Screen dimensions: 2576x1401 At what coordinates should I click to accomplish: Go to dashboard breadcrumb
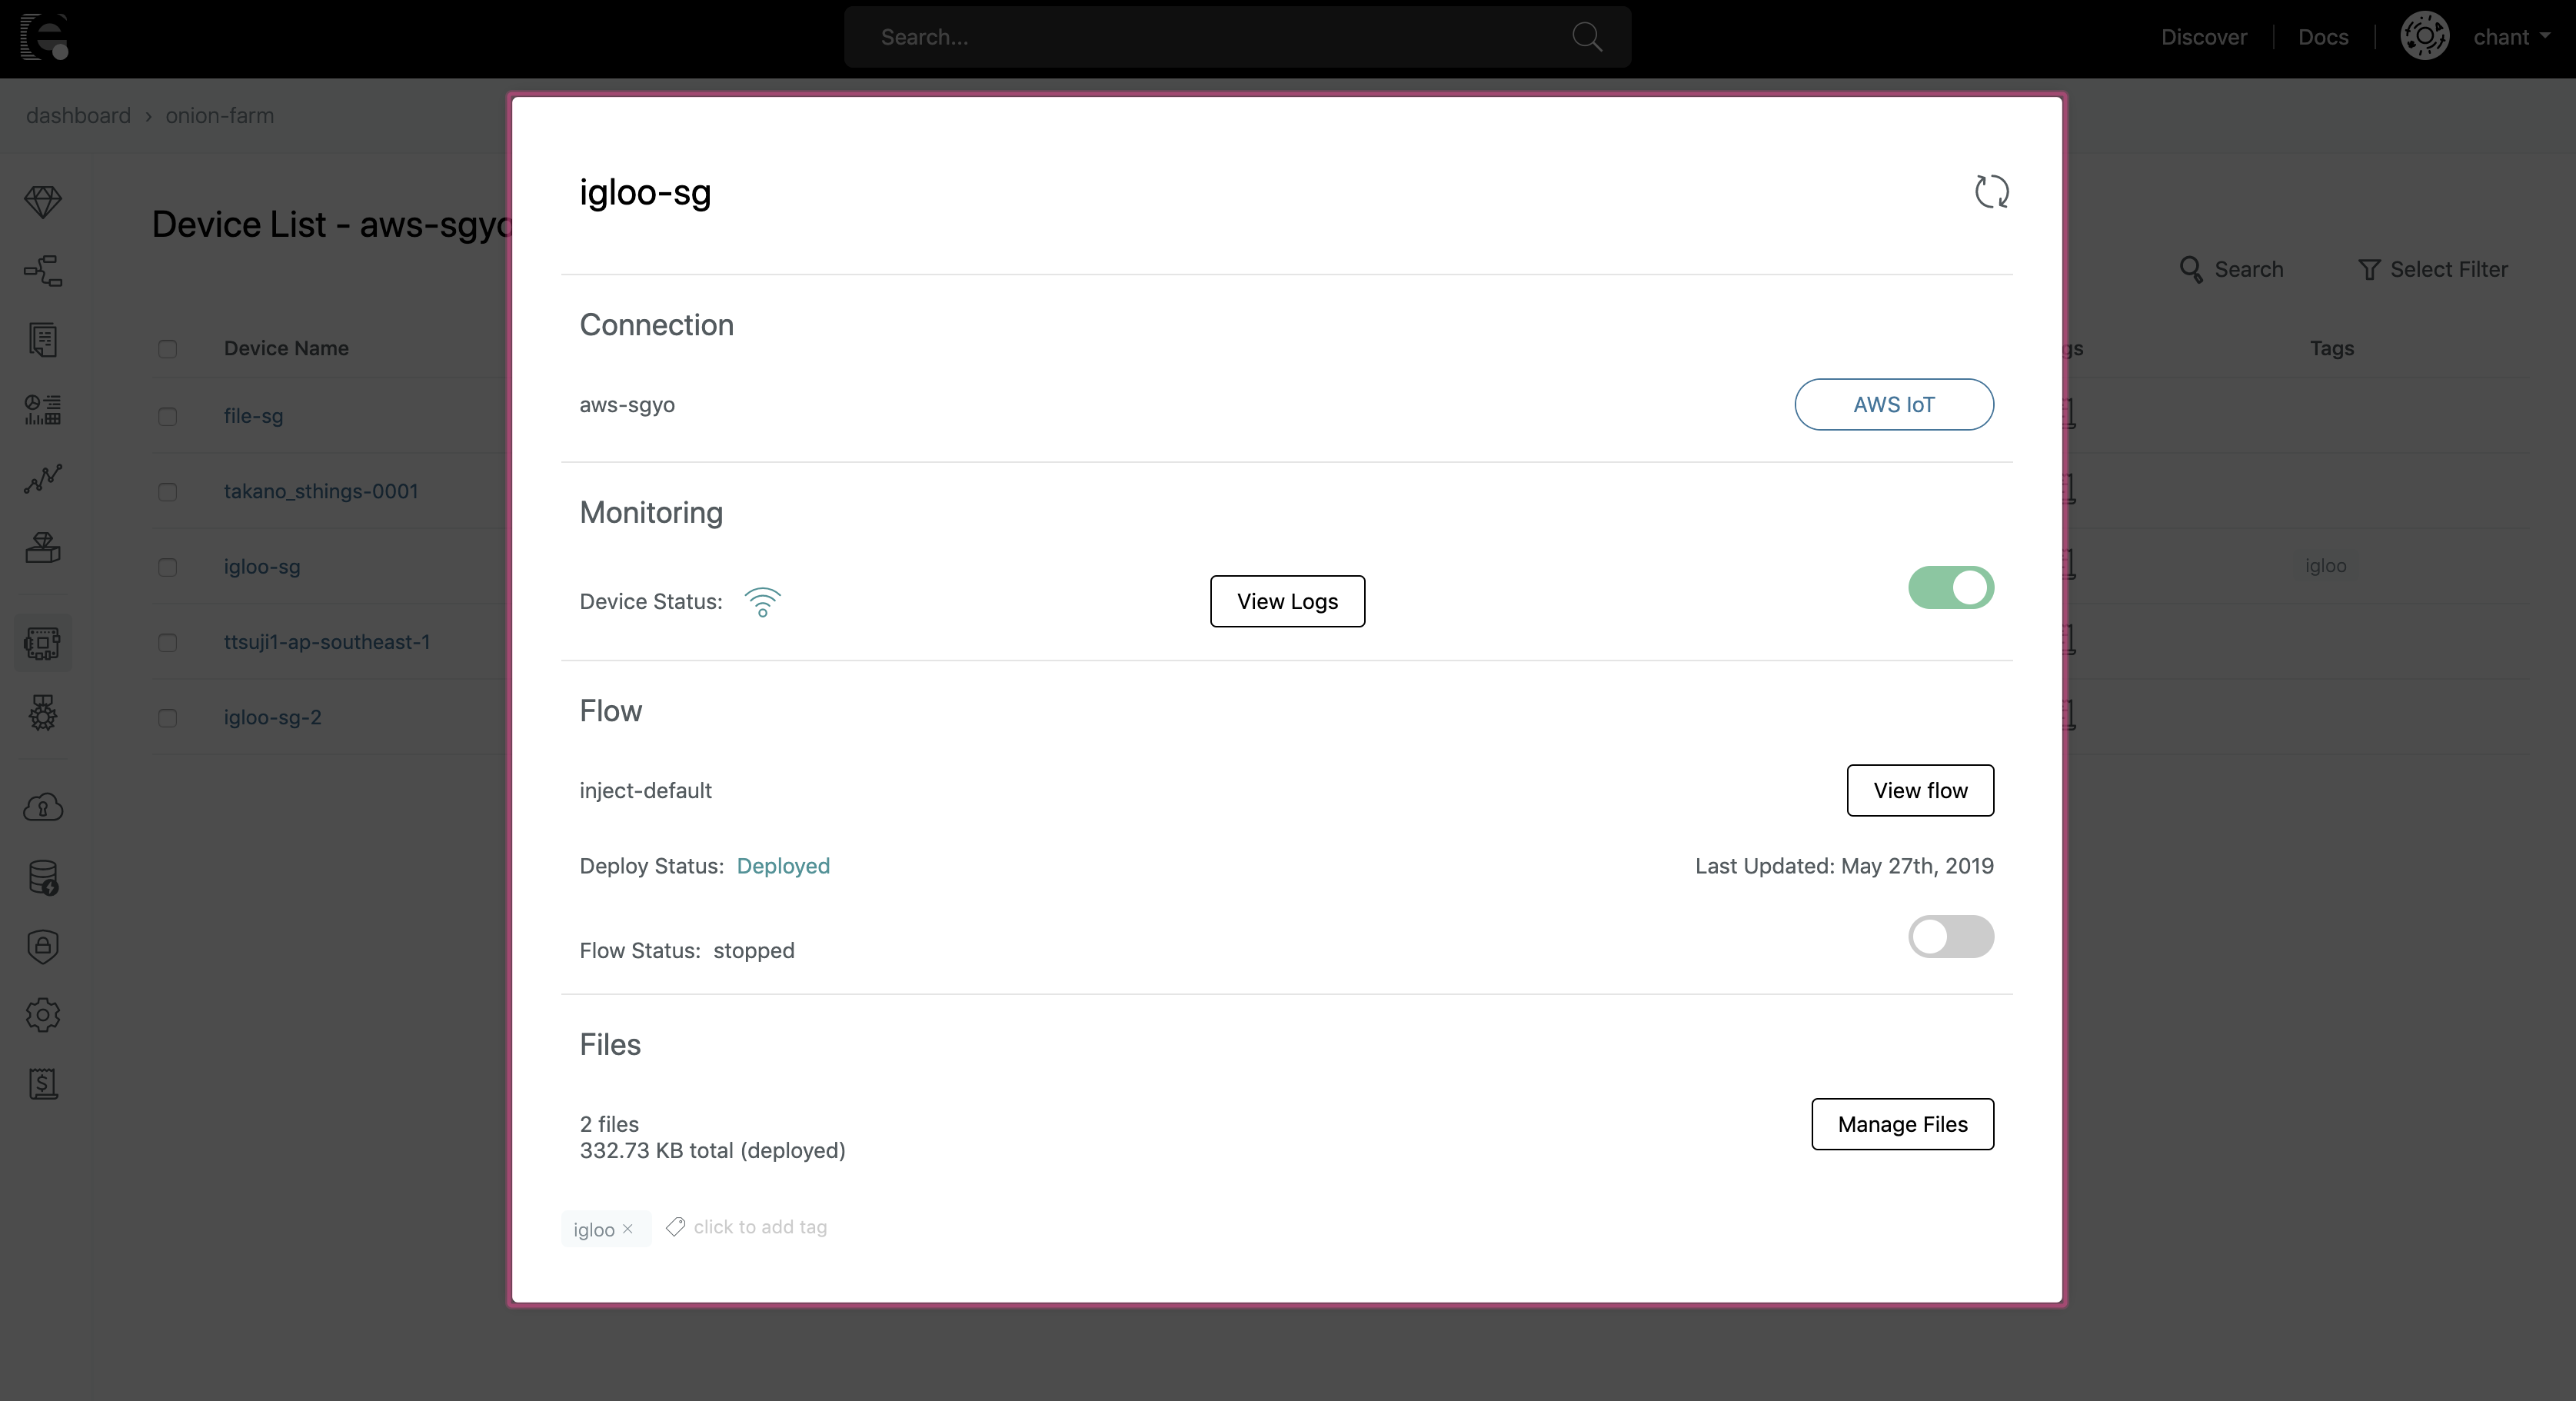(78, 115)
